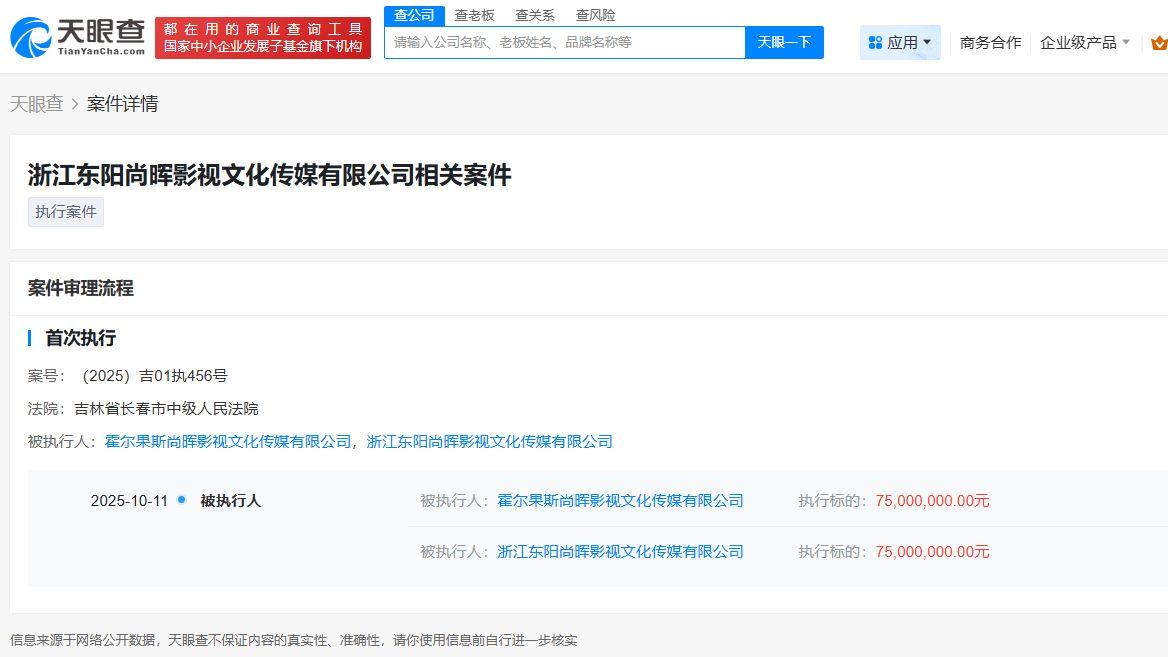Click court name 吉林省长春市中级人民法院
The image size is (1168, 657).
click(x=166, y=409)
